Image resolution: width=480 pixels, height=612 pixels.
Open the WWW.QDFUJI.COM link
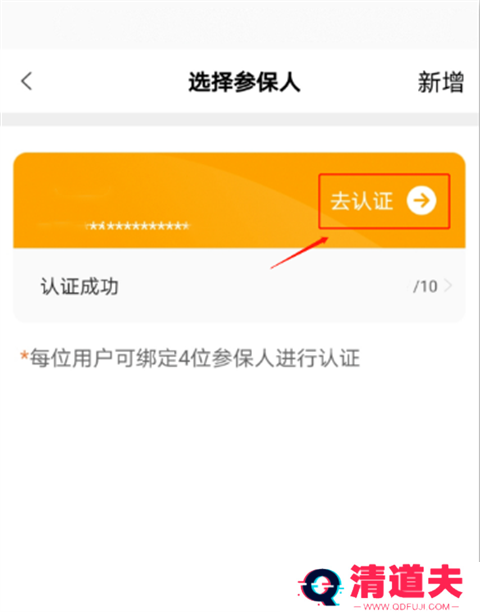coord(406,606)
